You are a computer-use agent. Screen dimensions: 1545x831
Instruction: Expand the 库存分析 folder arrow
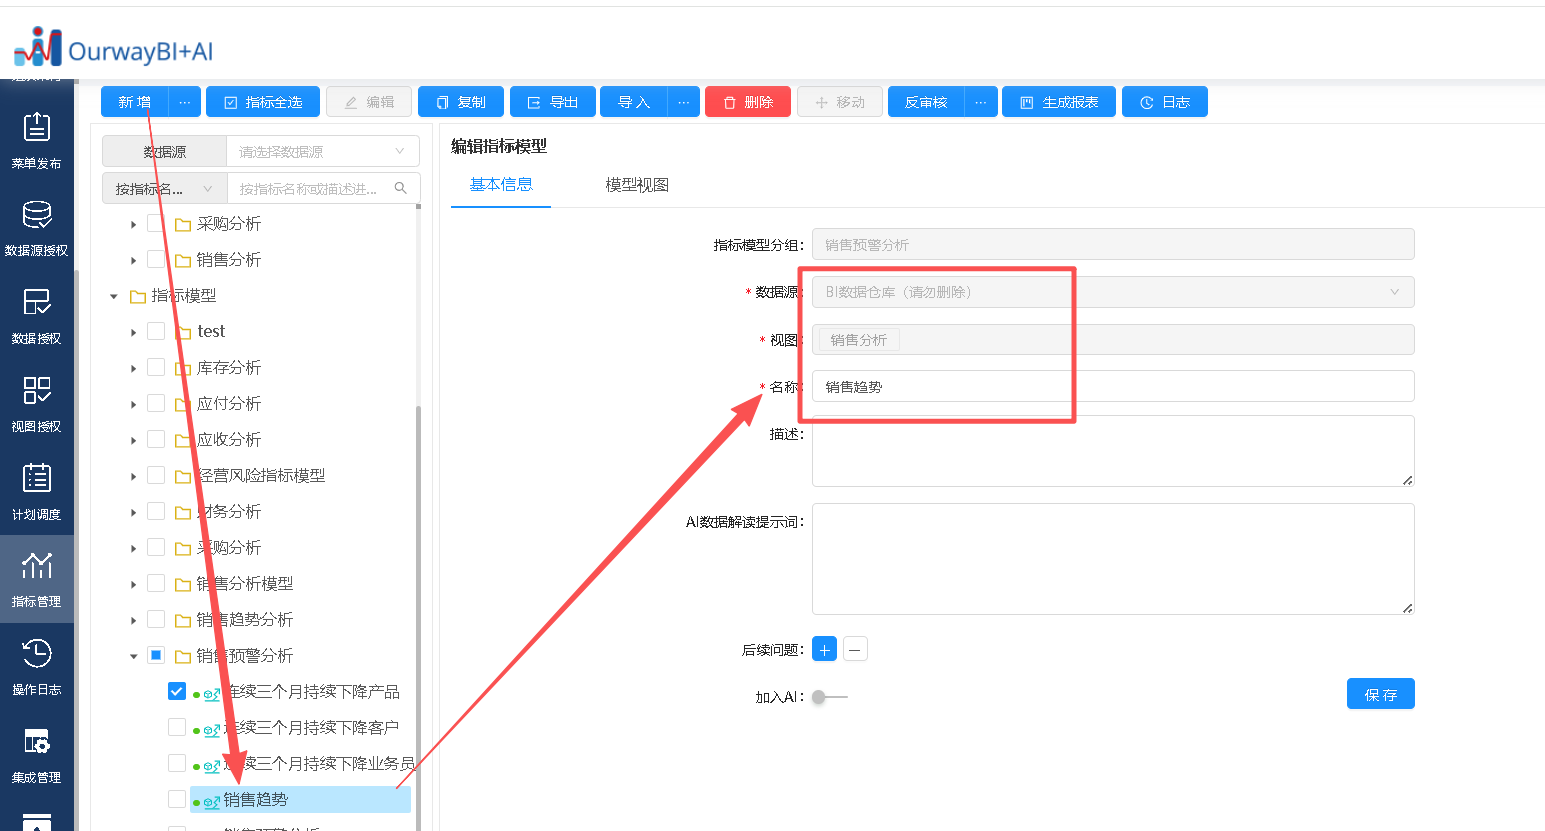tap(133, 368)
